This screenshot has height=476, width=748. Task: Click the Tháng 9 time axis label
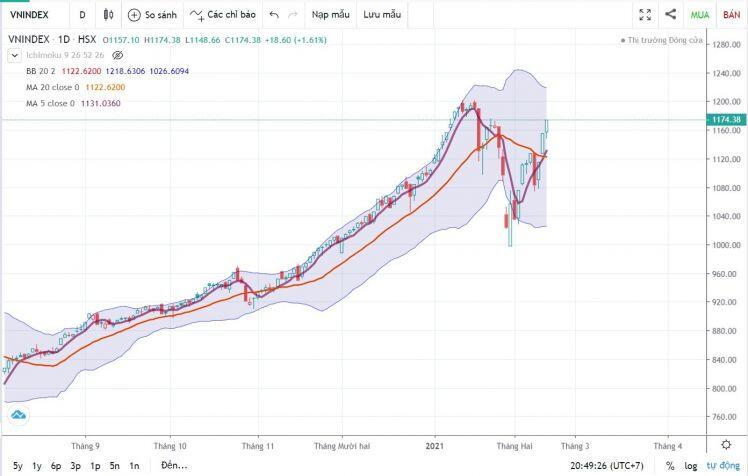click(x=85, y=446)
